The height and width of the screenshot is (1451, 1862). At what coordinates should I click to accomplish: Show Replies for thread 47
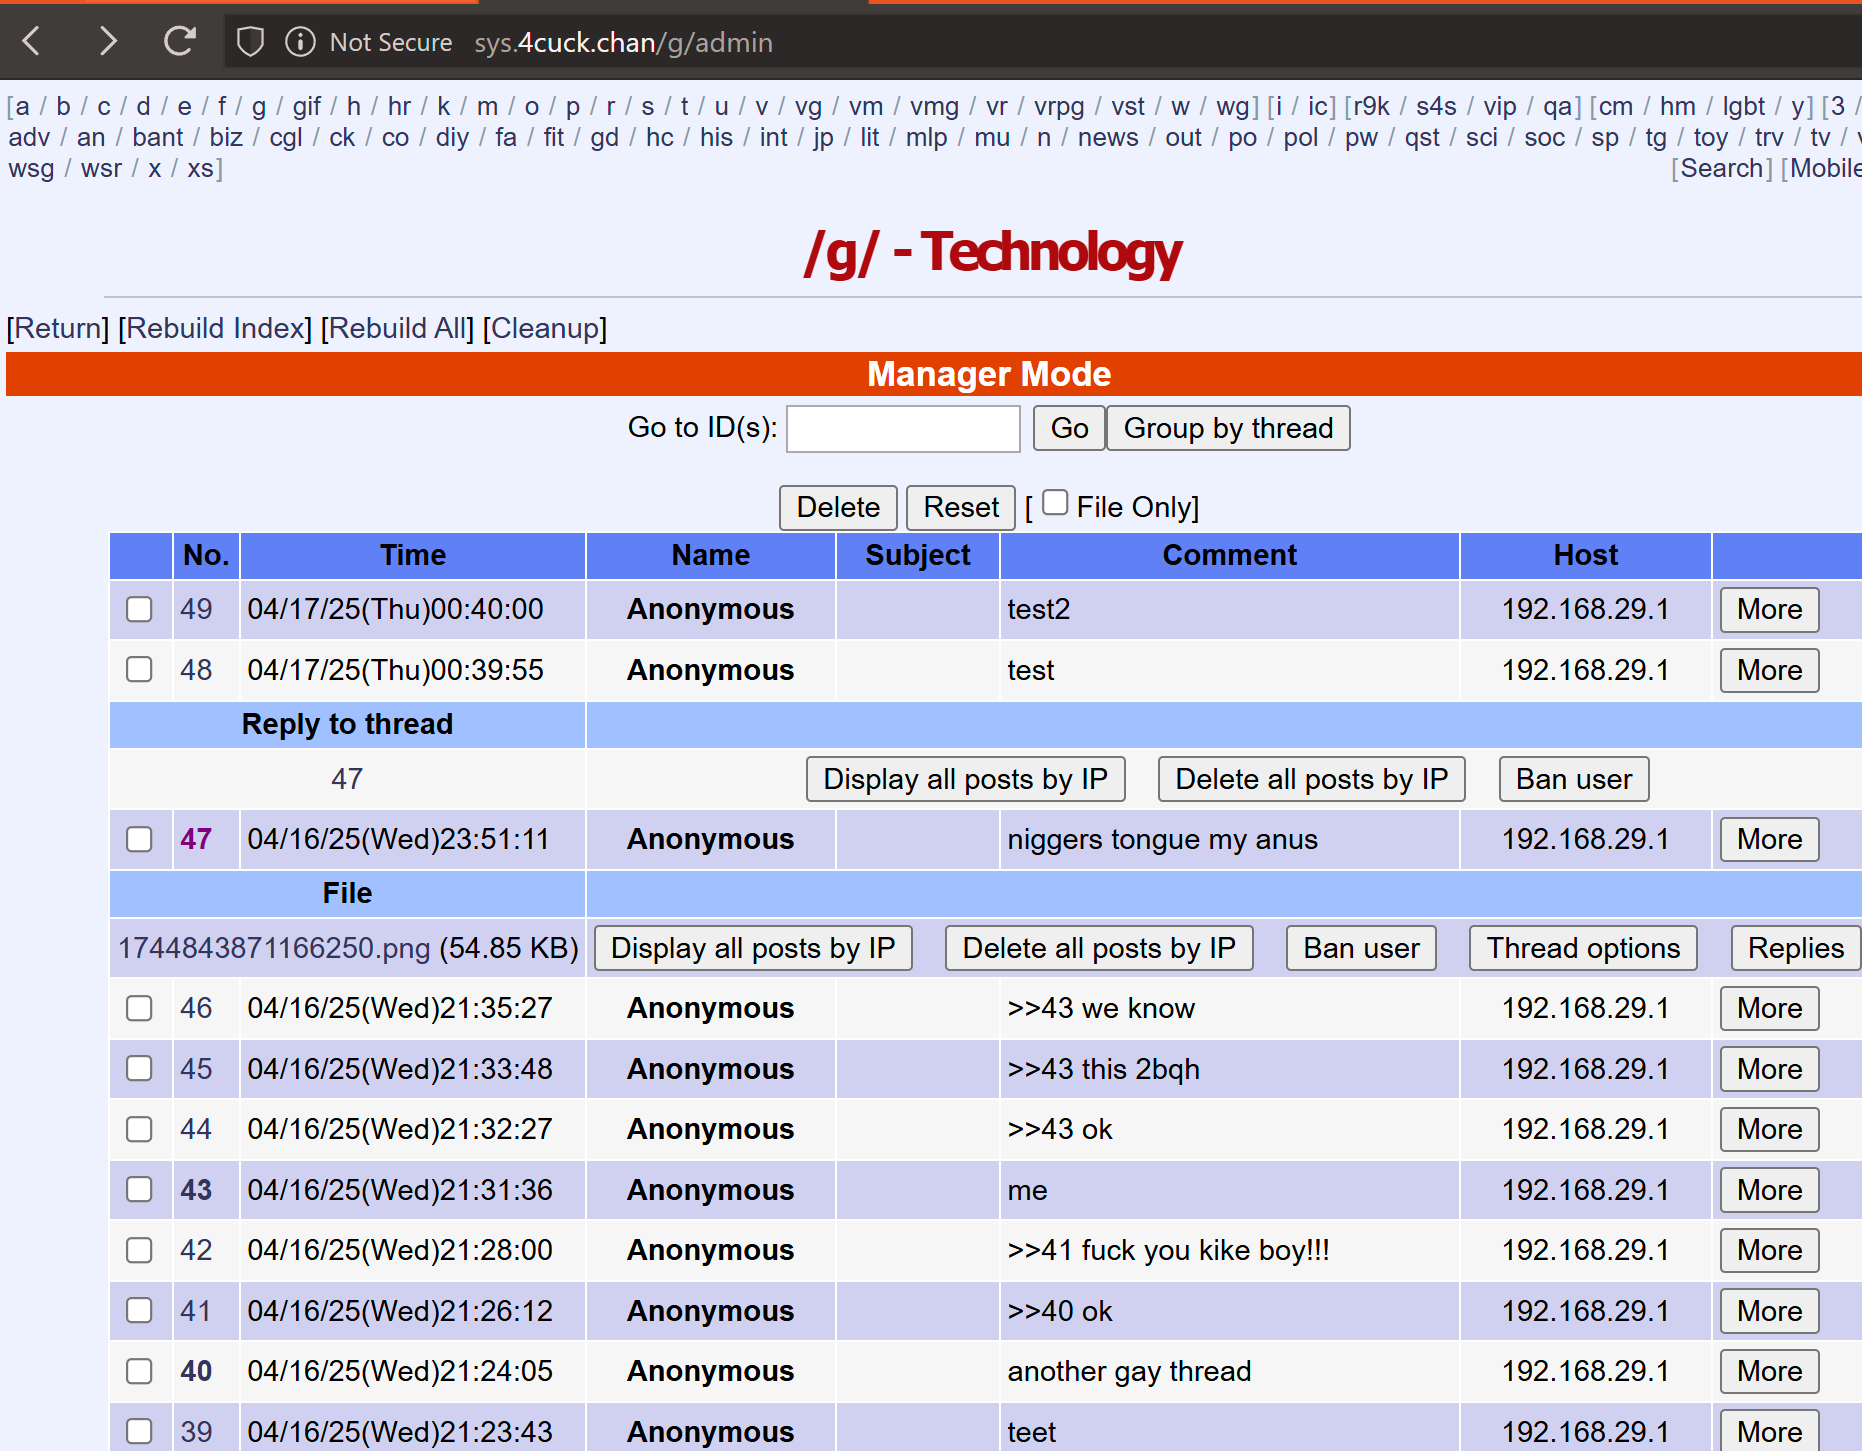1794,948
